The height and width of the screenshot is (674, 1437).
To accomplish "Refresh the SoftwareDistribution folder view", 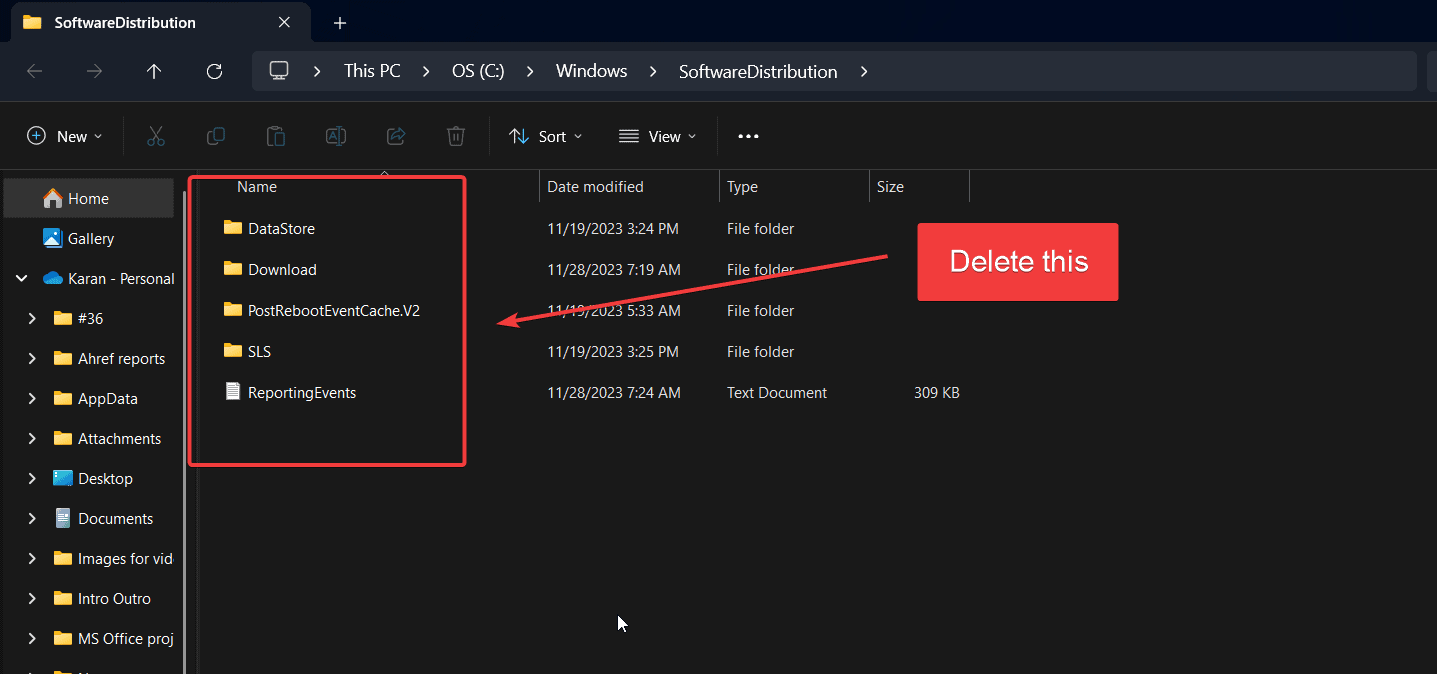I will 214,71.
